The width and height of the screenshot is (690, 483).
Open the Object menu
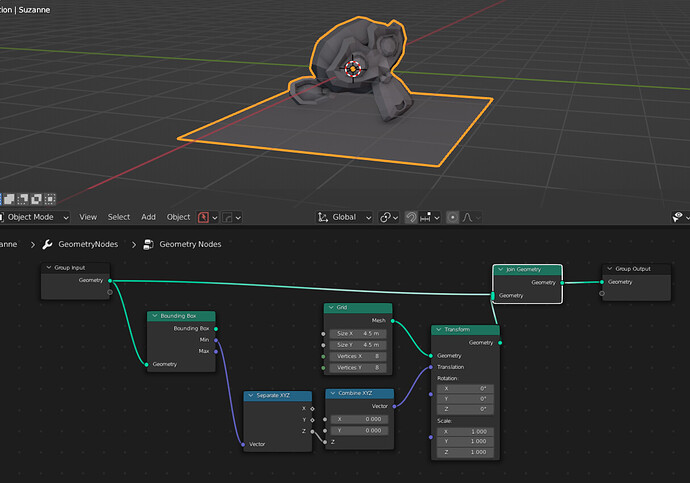pos(178,217)
